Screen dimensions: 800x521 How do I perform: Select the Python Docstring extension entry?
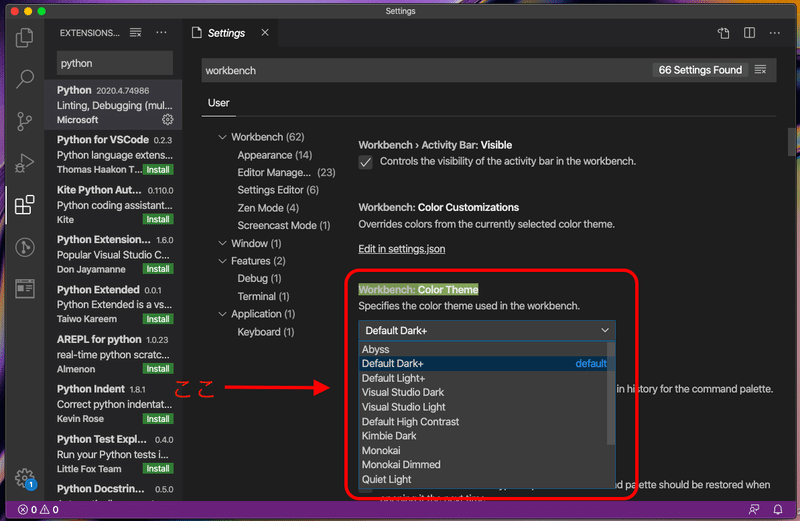(114, 490)
